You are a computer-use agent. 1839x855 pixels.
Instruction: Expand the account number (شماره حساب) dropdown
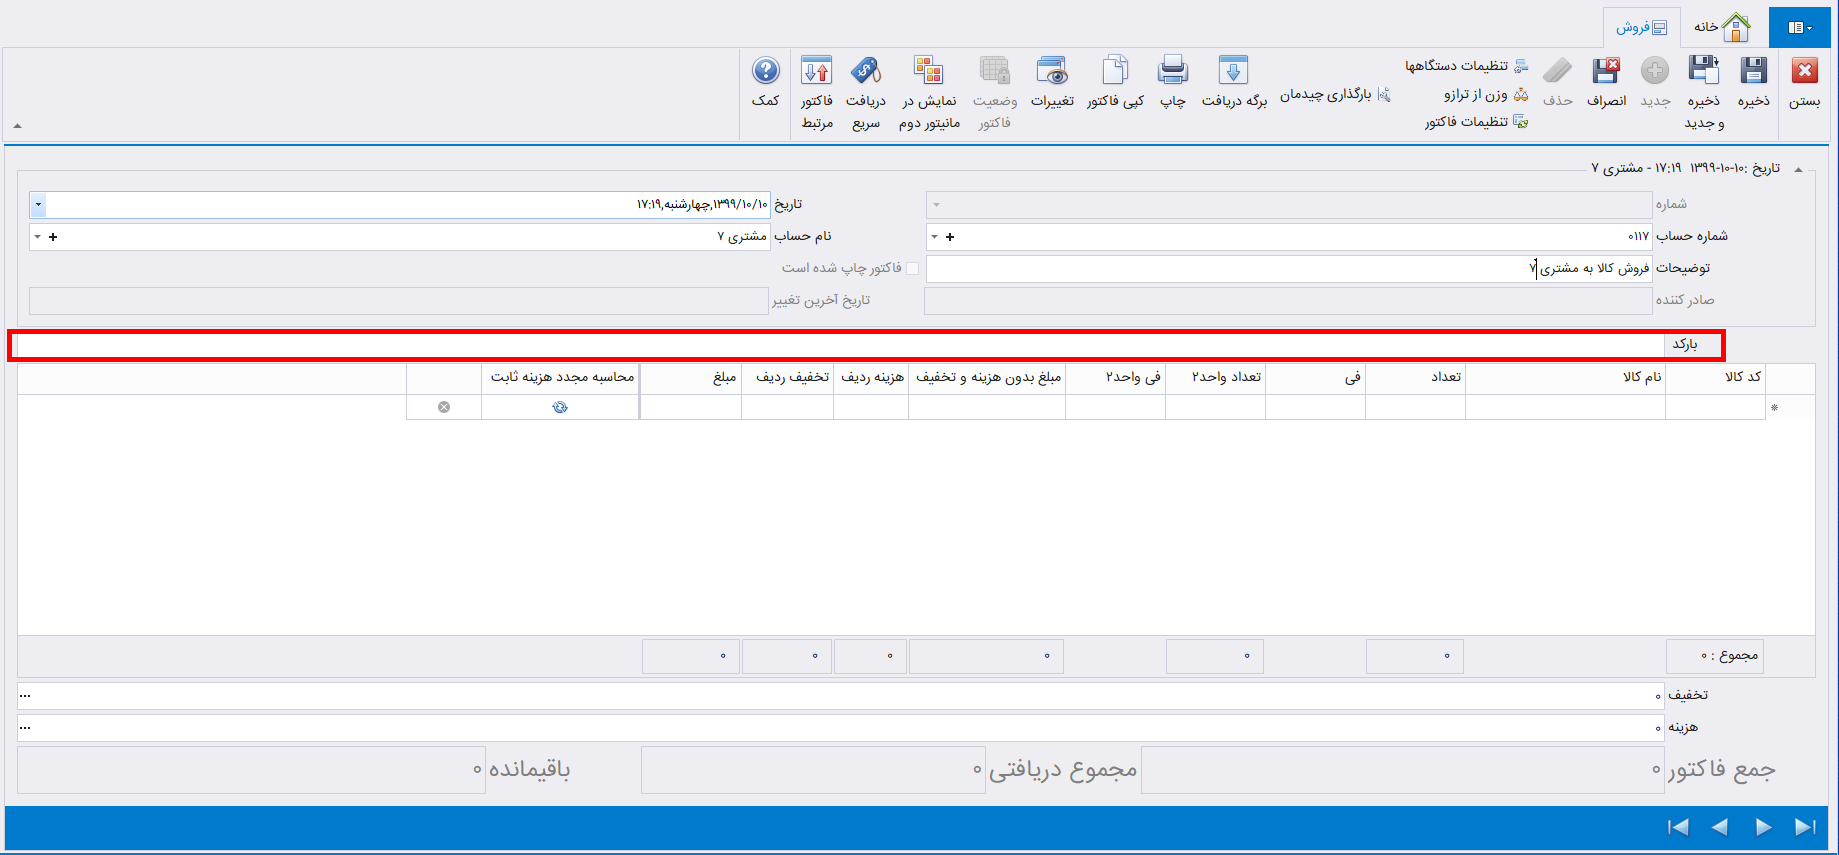tap(935, 237)
